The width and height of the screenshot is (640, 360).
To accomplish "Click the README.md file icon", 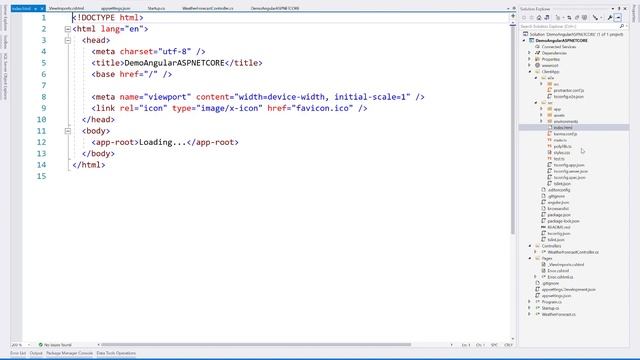I will pyautogui.click(x=543, y=227).
